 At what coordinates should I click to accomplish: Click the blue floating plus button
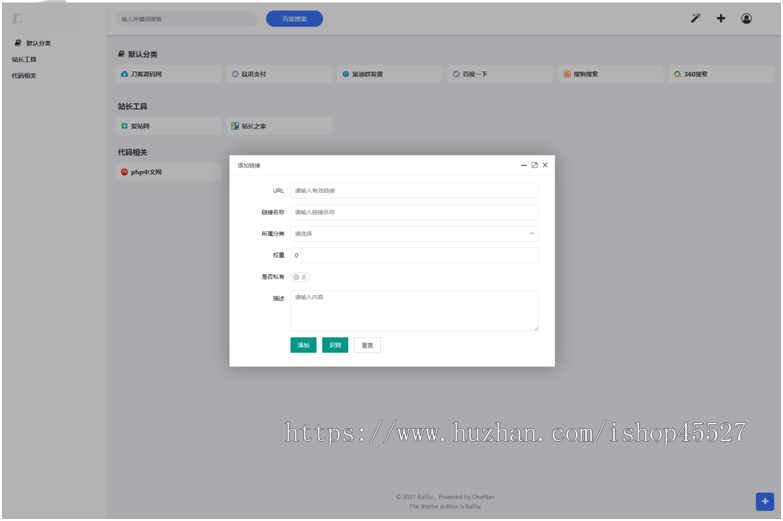tap(765, 501)
